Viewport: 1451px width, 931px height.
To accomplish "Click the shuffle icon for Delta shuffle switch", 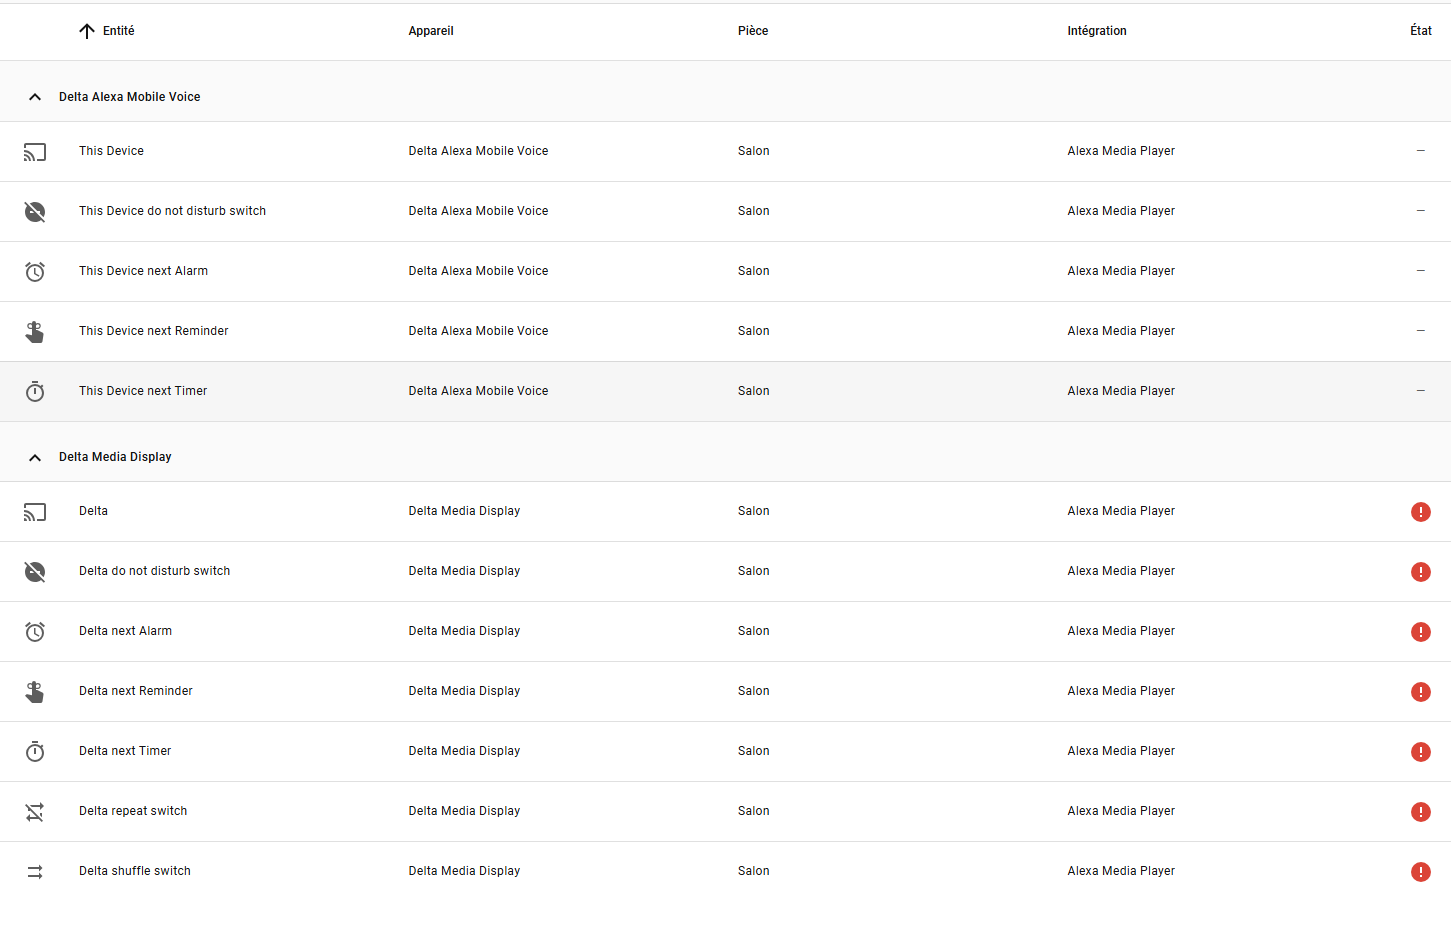I will click(x=35, y=872).
